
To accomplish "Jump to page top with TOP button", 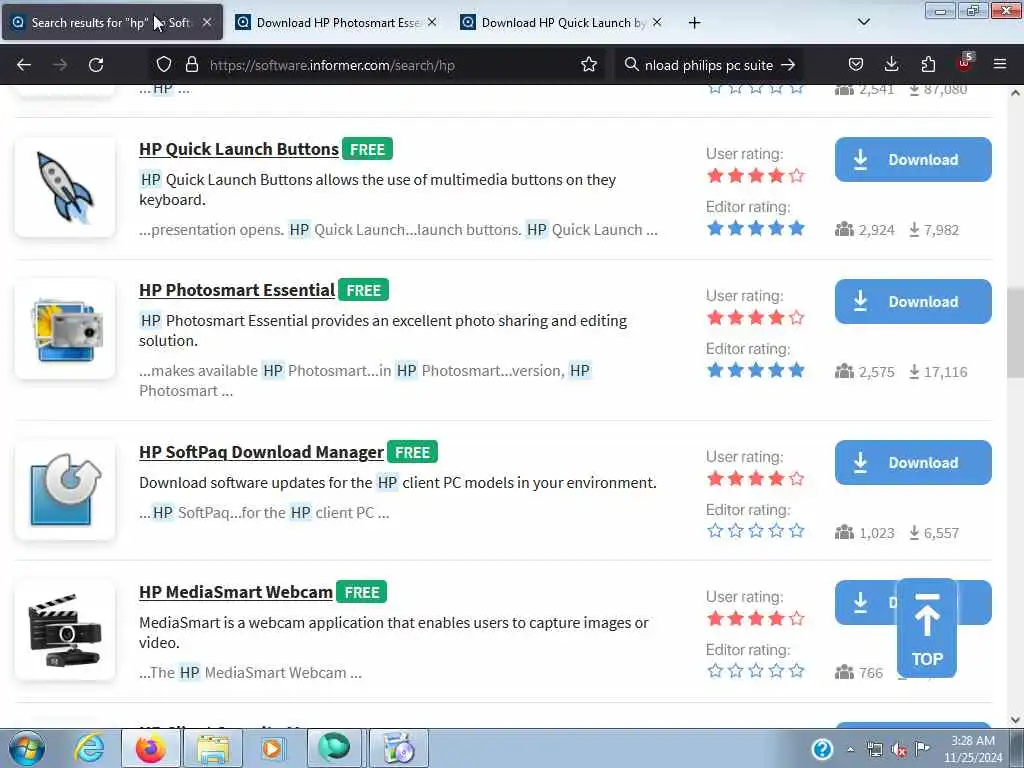I will 927,628.
